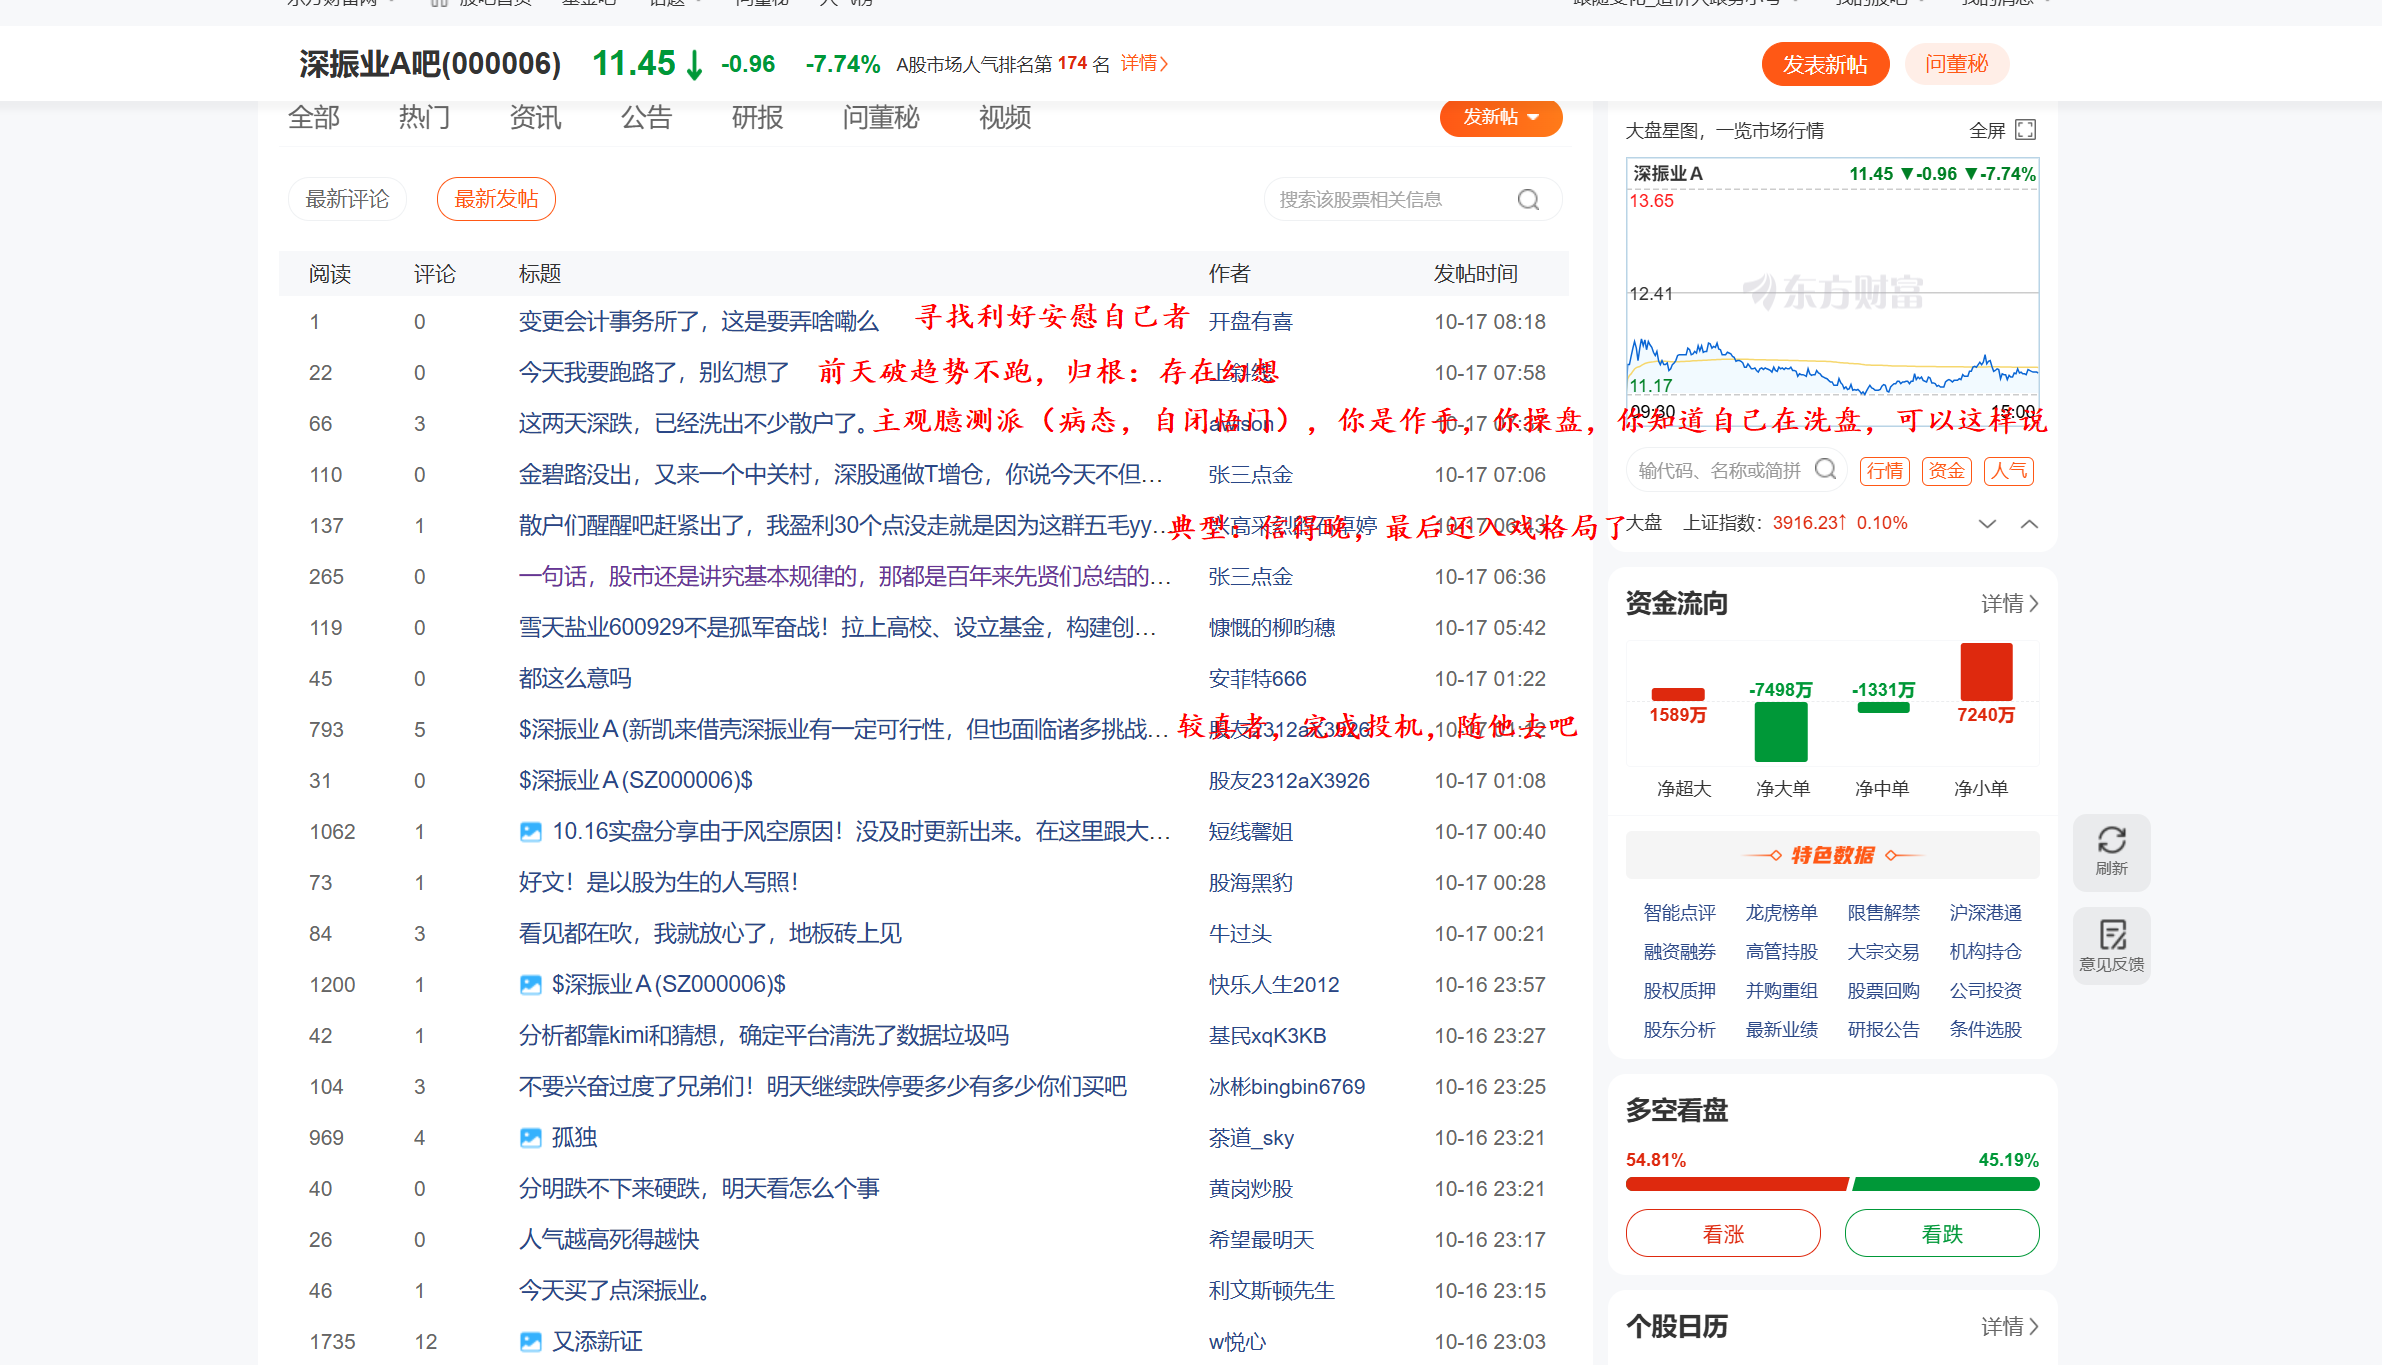Expand the 大盘 index down chevron
The image size is (2382, 1365).
1987,524
